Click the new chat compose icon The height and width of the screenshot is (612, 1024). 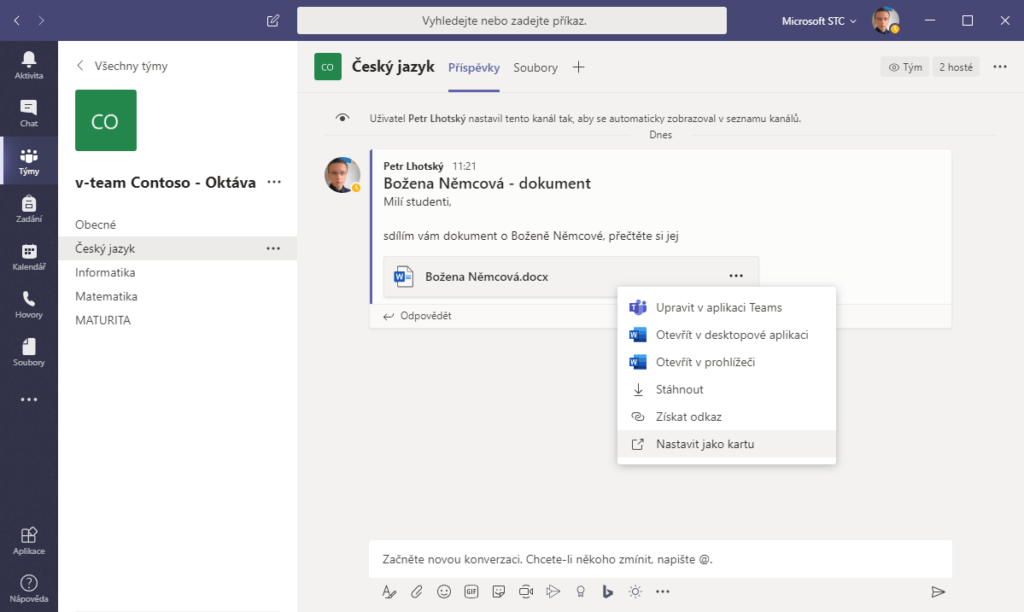273,20
